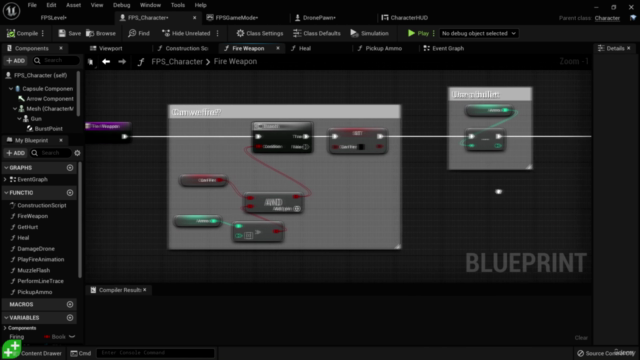Collapse the GRAPHS section
This screenshot has width=640, height=360.
6,168
